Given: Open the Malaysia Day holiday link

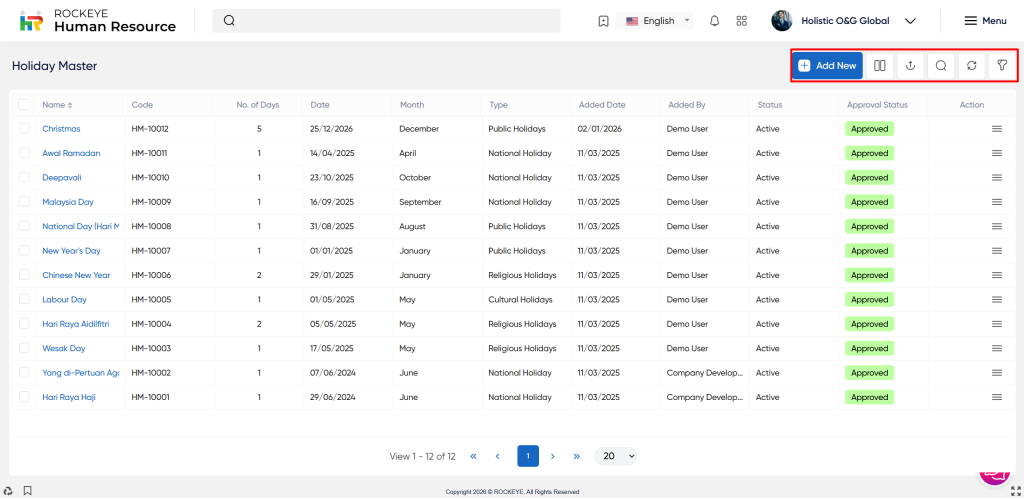Looking at the screenshot, I should pos(67,202).
